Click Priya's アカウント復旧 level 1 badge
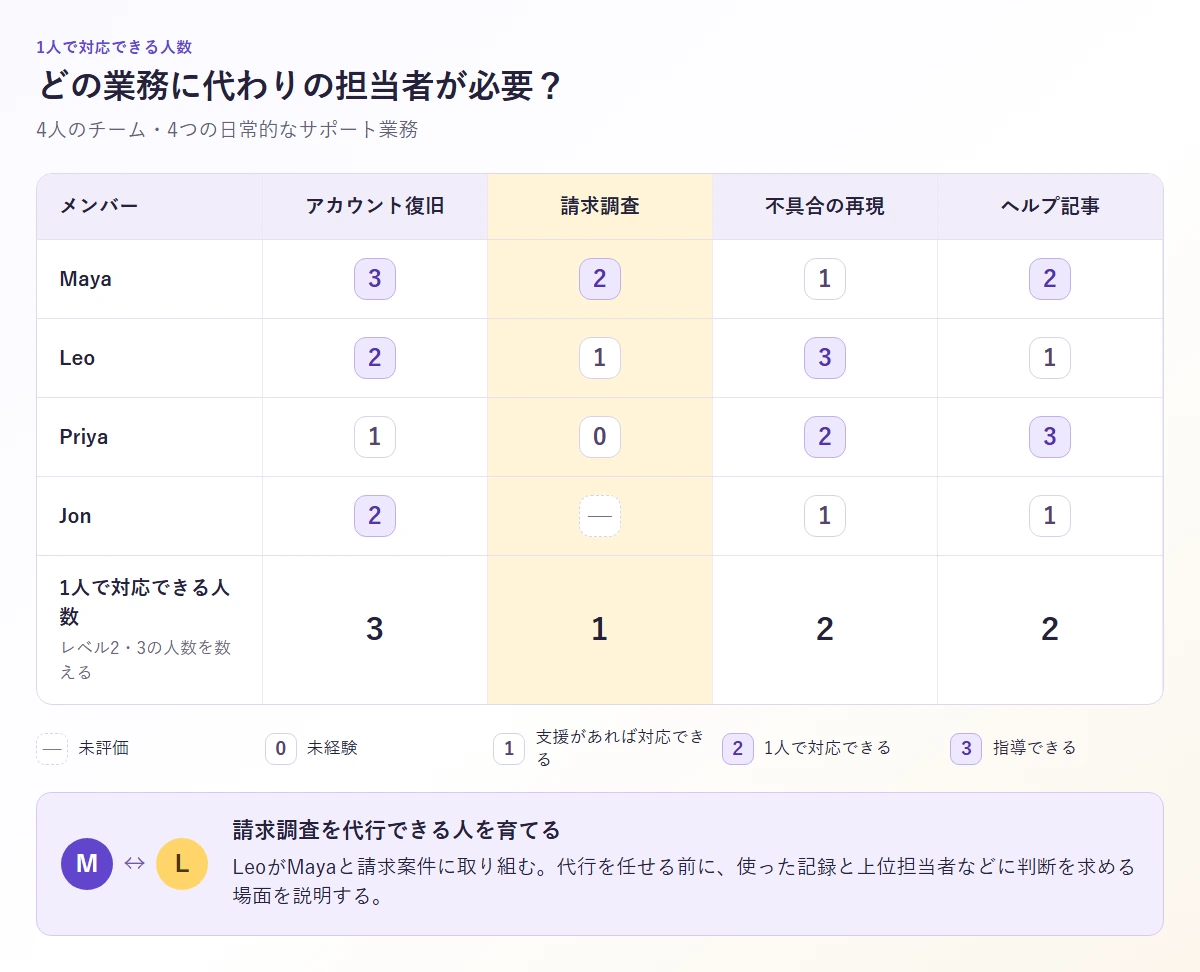The image size is (1200, 972). point(375,437)
